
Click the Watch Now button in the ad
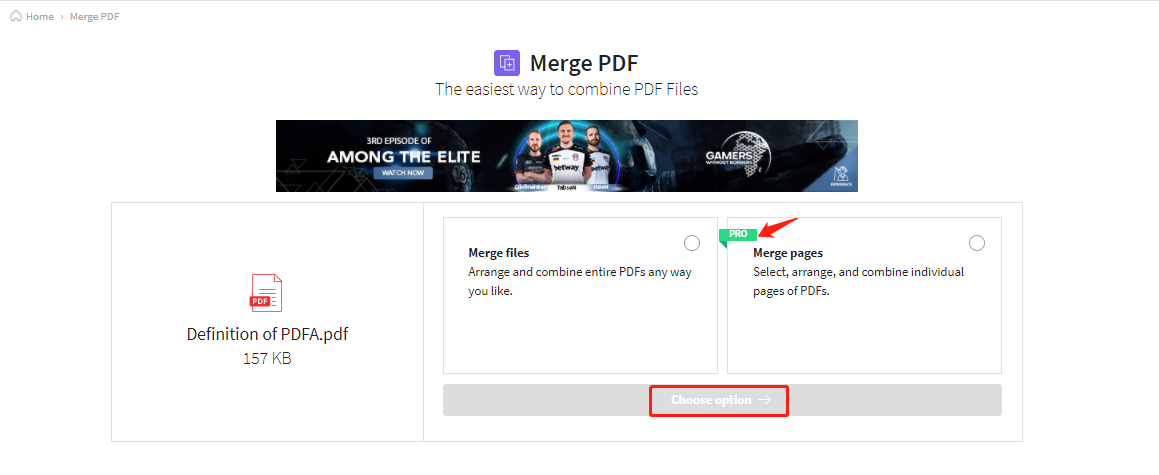point(404,173)
